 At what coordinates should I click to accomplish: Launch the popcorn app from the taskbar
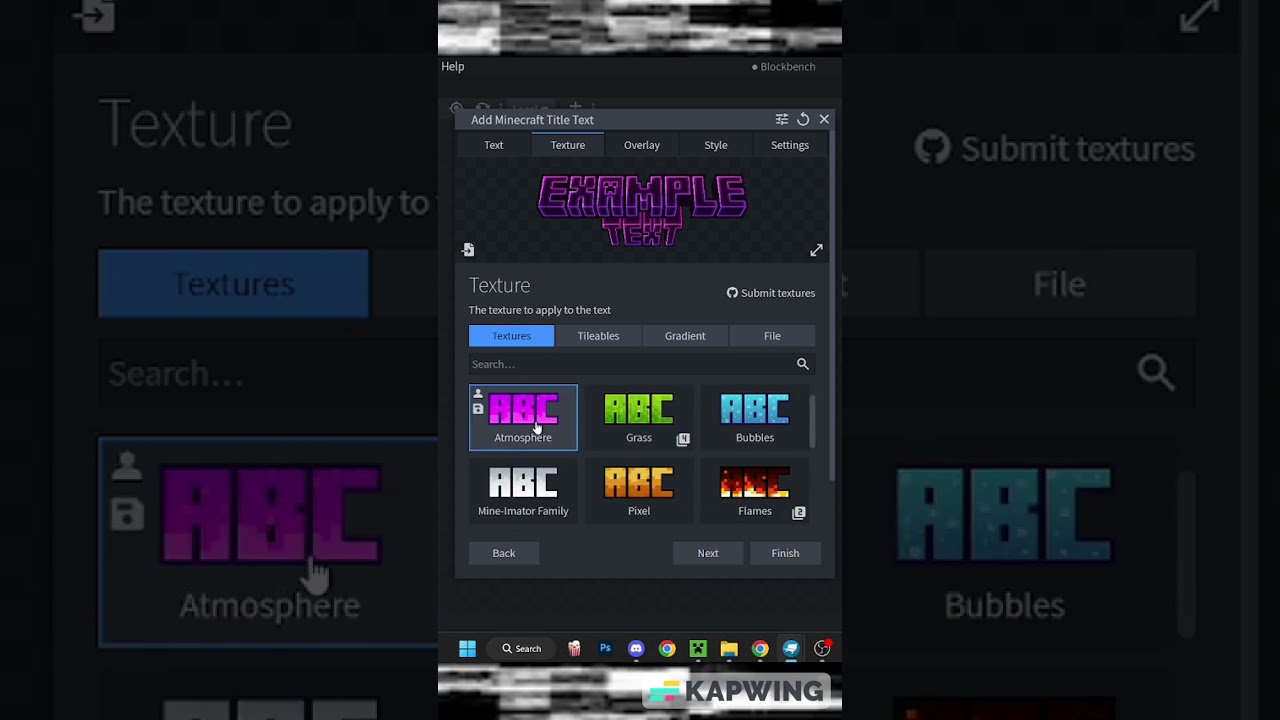pyautogui.click(x=574, y=649)
